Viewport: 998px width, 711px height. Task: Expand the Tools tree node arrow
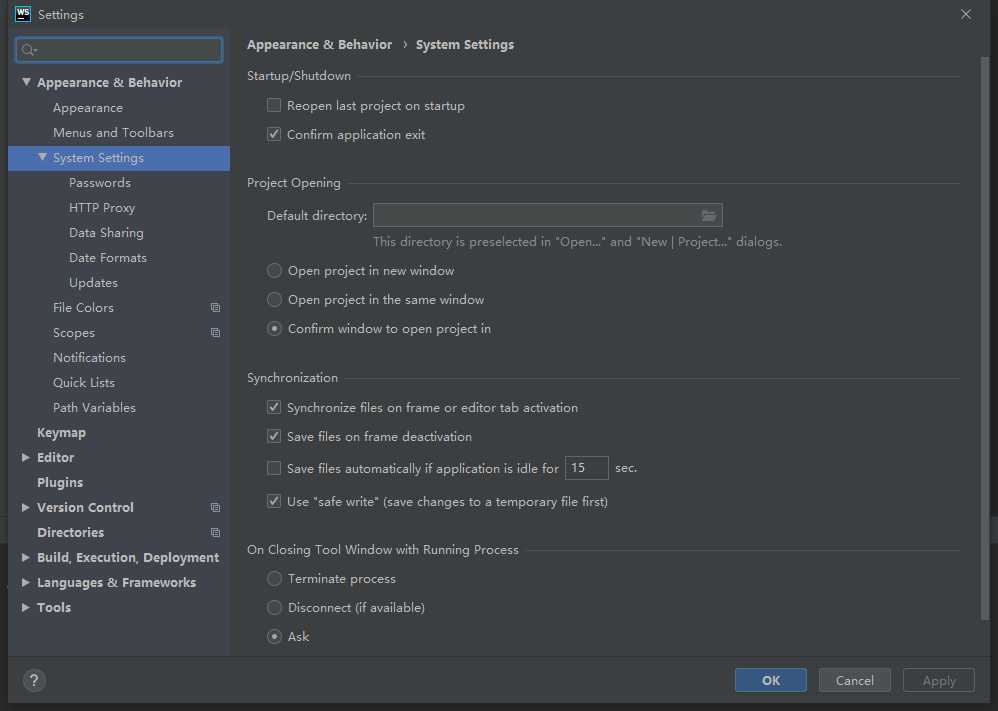25,607
